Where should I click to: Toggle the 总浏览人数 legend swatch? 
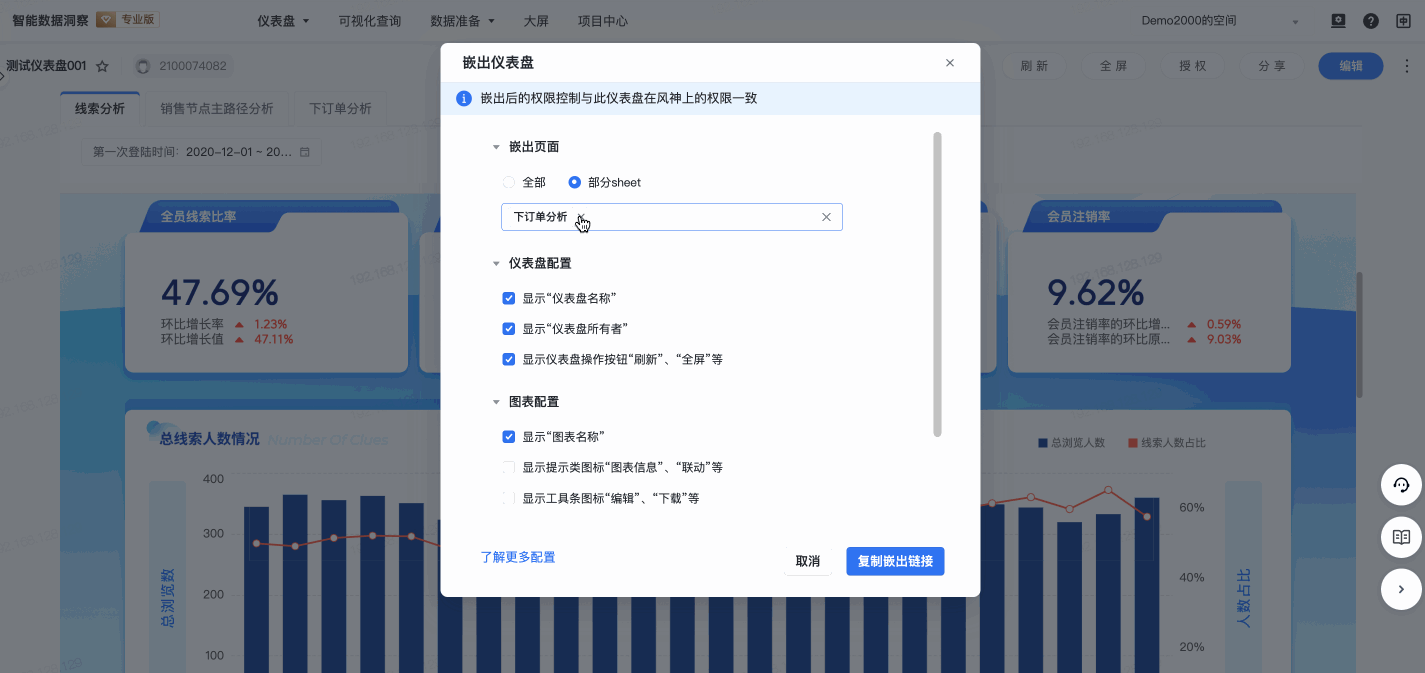click(1041, 442)
